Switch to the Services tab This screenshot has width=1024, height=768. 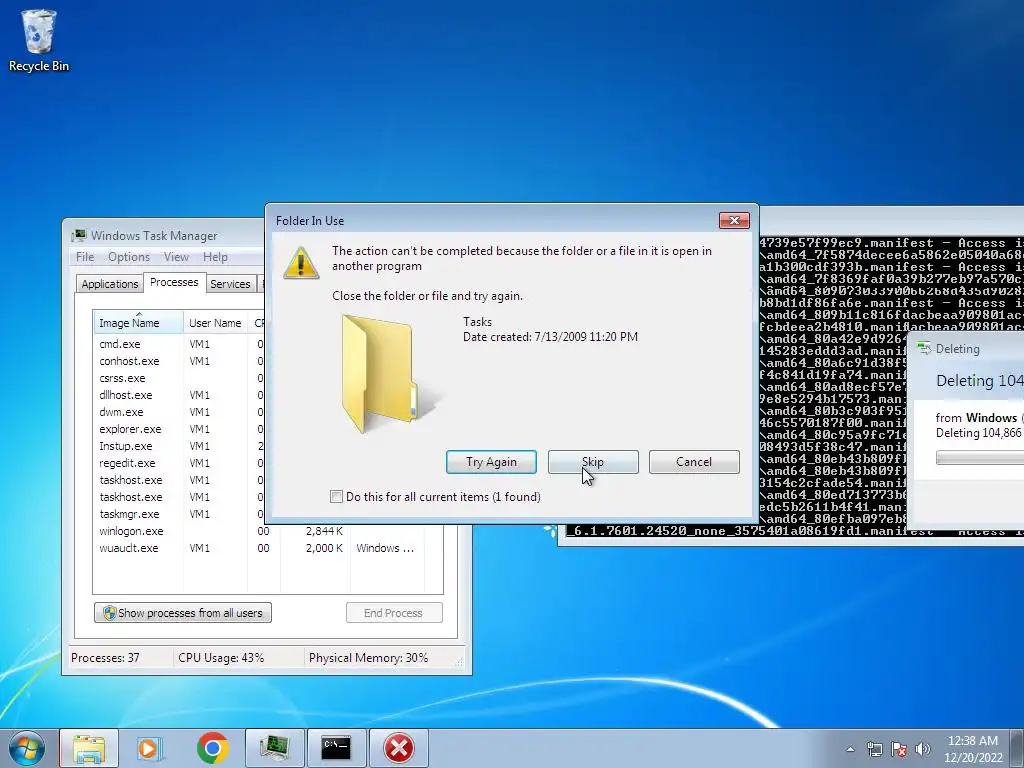(230, 284)
